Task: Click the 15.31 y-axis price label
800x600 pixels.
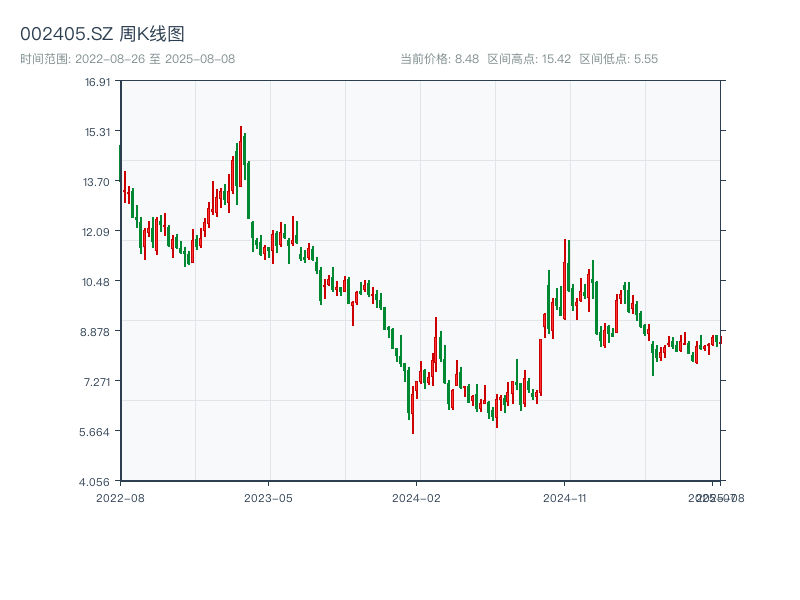Action: pyautogui.click(x=97, y=131)
